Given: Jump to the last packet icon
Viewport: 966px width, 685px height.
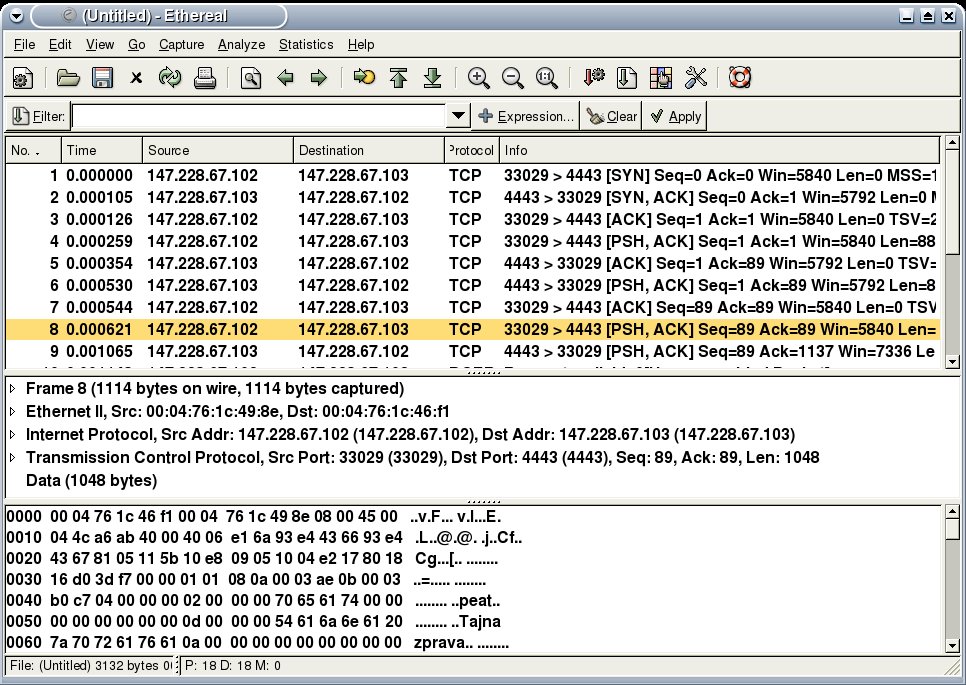Looking at the screenshot, I should (432, 78).
